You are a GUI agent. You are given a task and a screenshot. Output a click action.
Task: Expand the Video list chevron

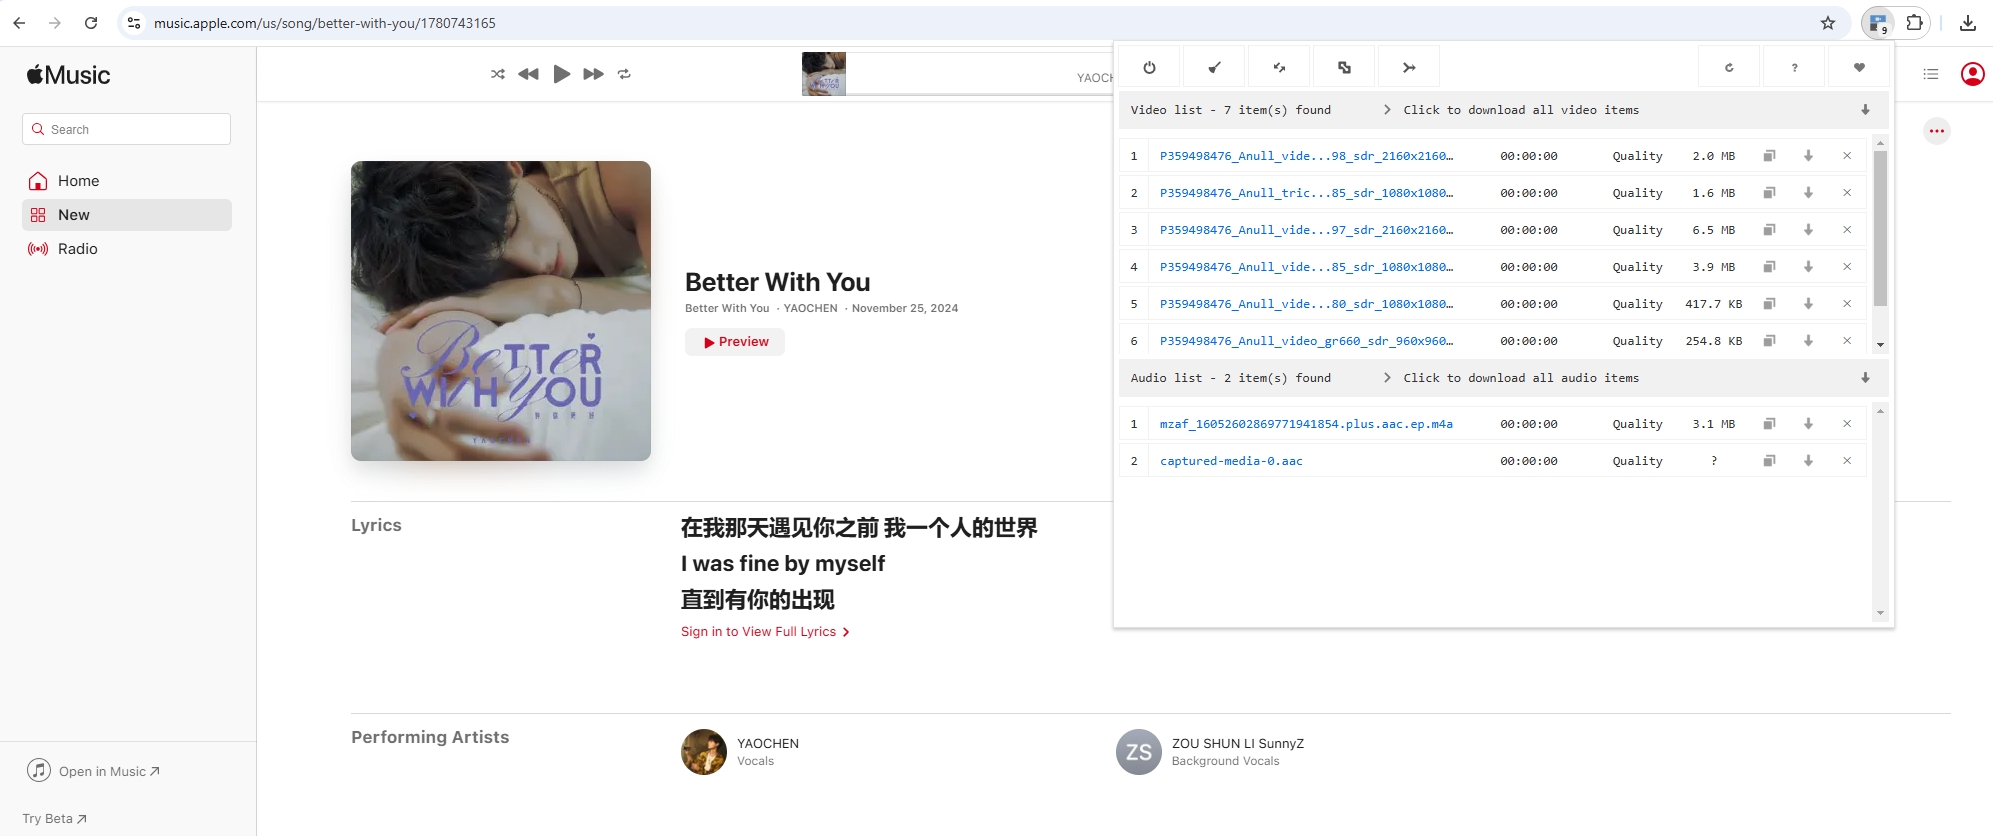(1387, 110)
